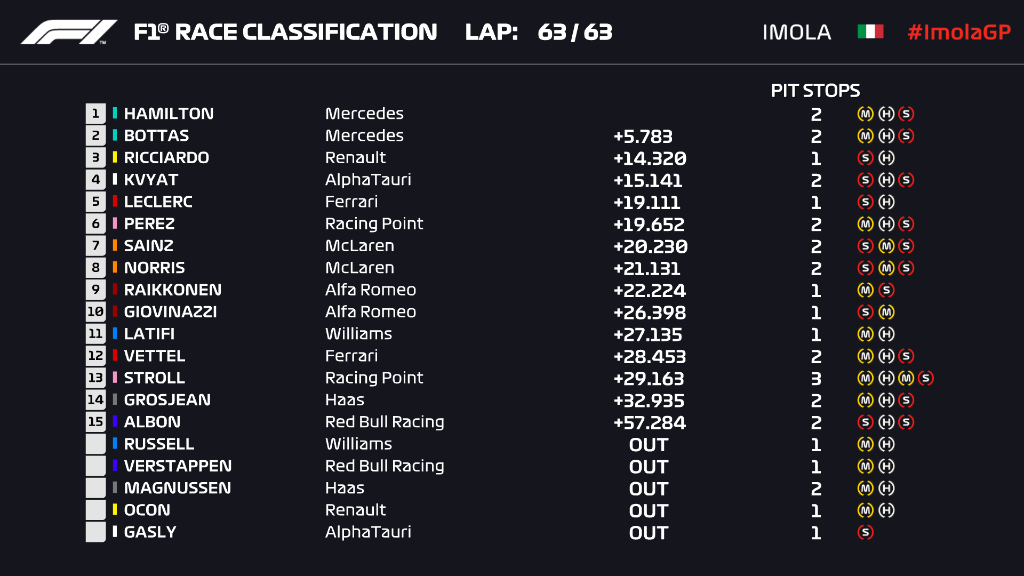Select driver name VERSTAPPEN
Image resolution: width=1024 pixels, height=576 pixels.
pos(177,466)
